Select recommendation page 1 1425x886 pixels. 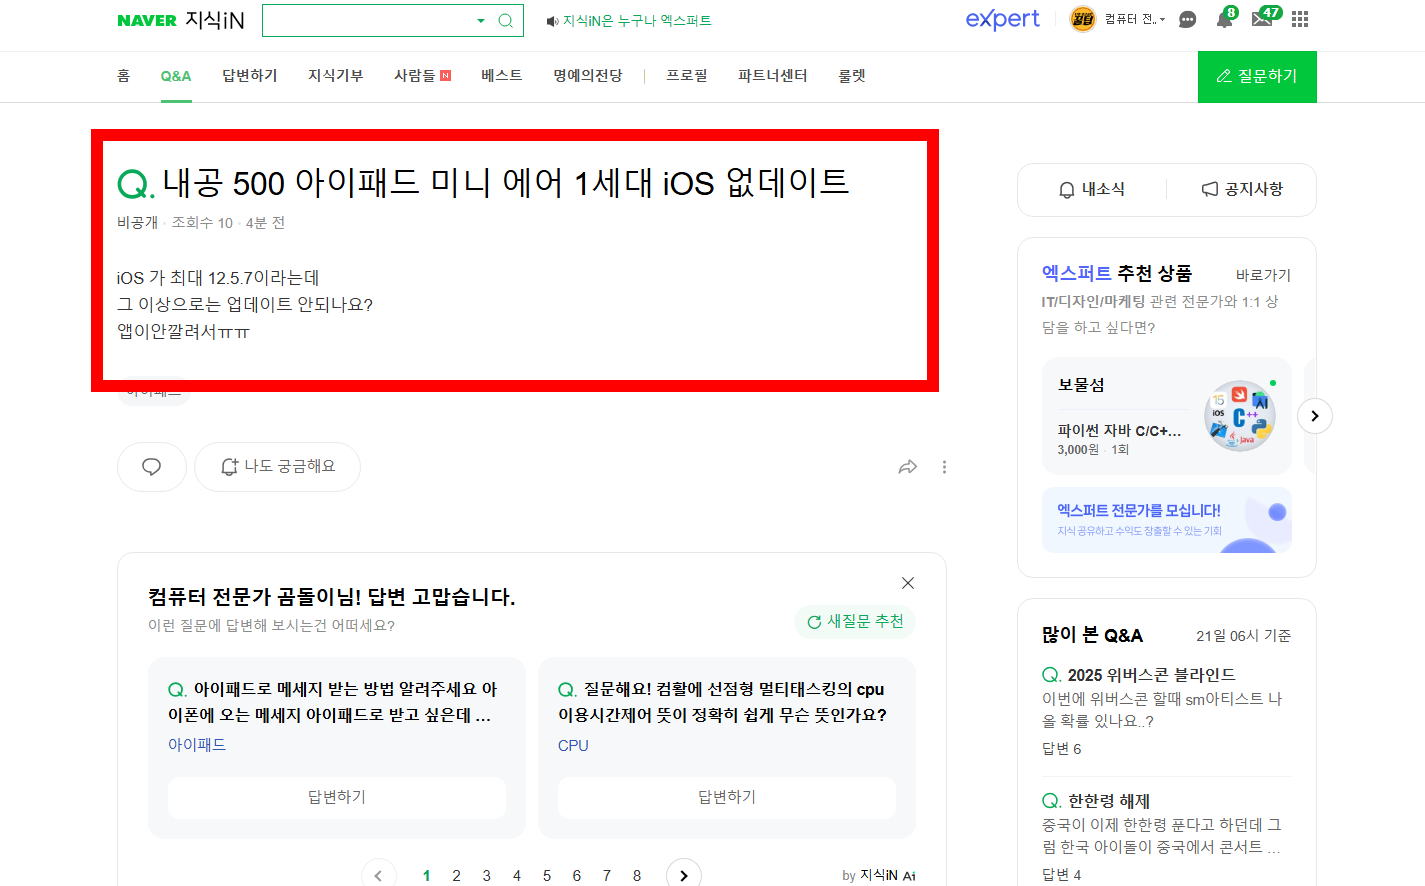pos(426,876)
